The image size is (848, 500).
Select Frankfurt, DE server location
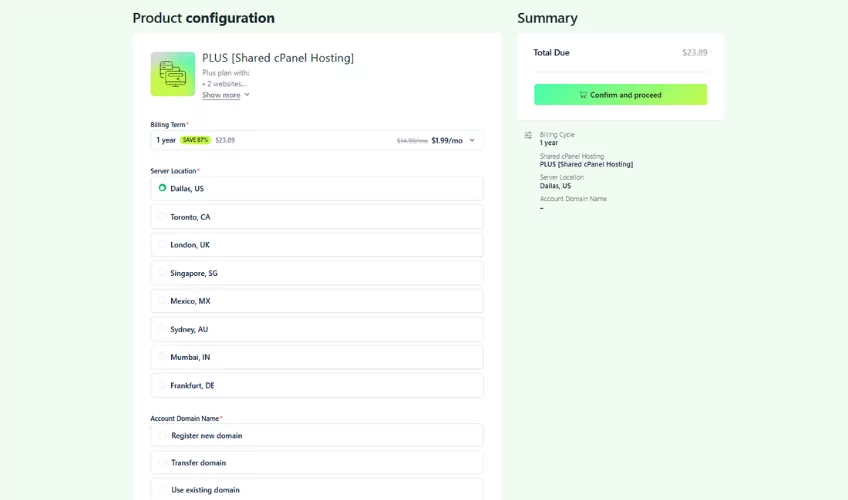click(x=316, y=385)
